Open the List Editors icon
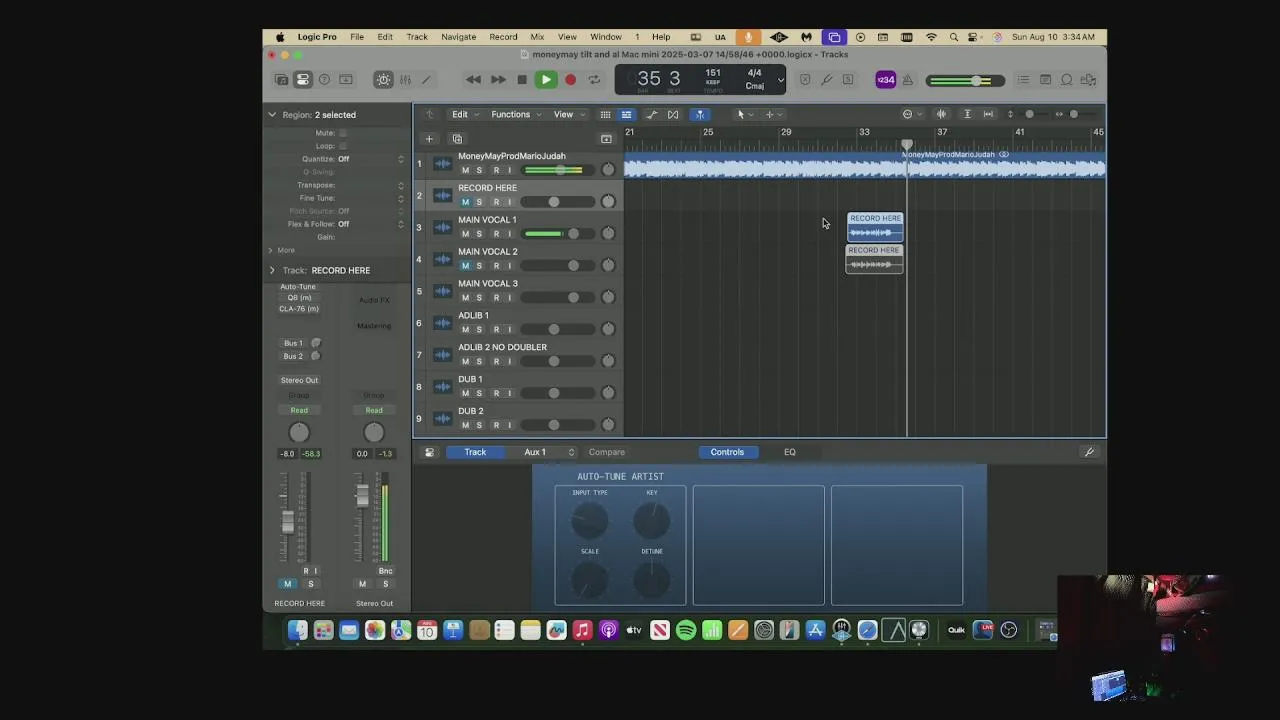Viewport: 1280px width, 720px height. pyautogui.click(x=1023, y=80)
